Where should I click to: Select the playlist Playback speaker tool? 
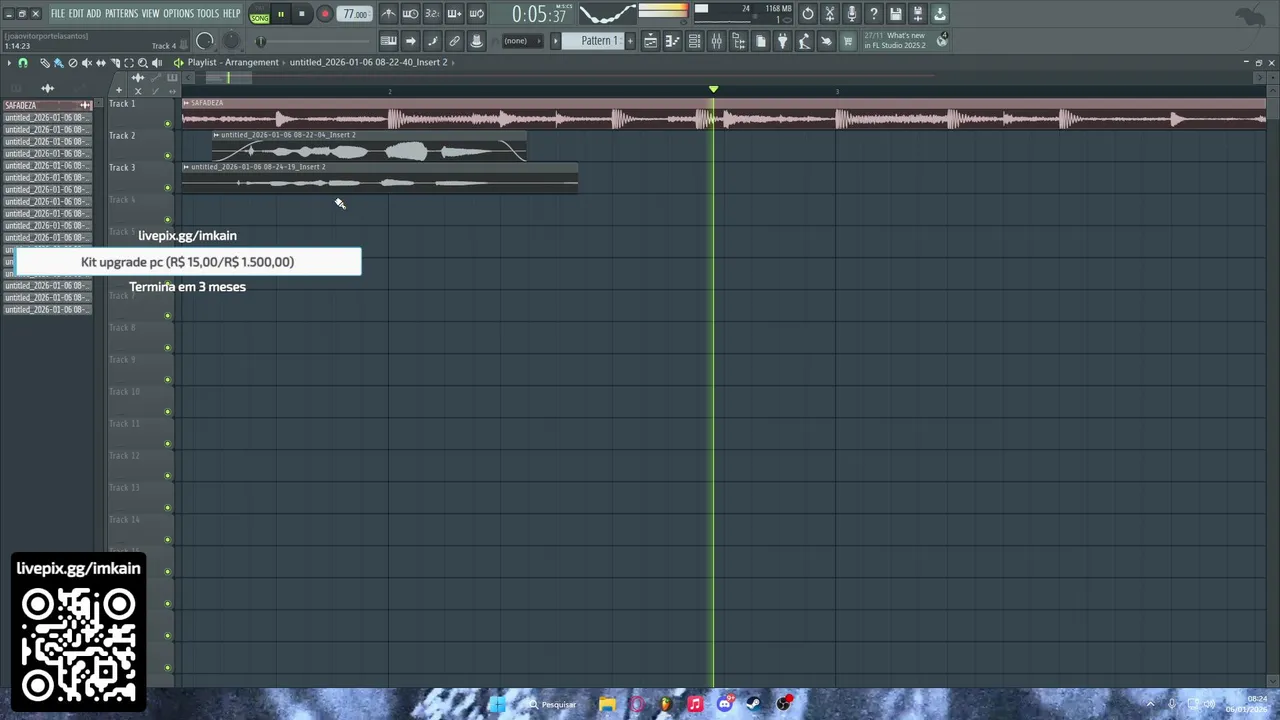pos(157,63)
